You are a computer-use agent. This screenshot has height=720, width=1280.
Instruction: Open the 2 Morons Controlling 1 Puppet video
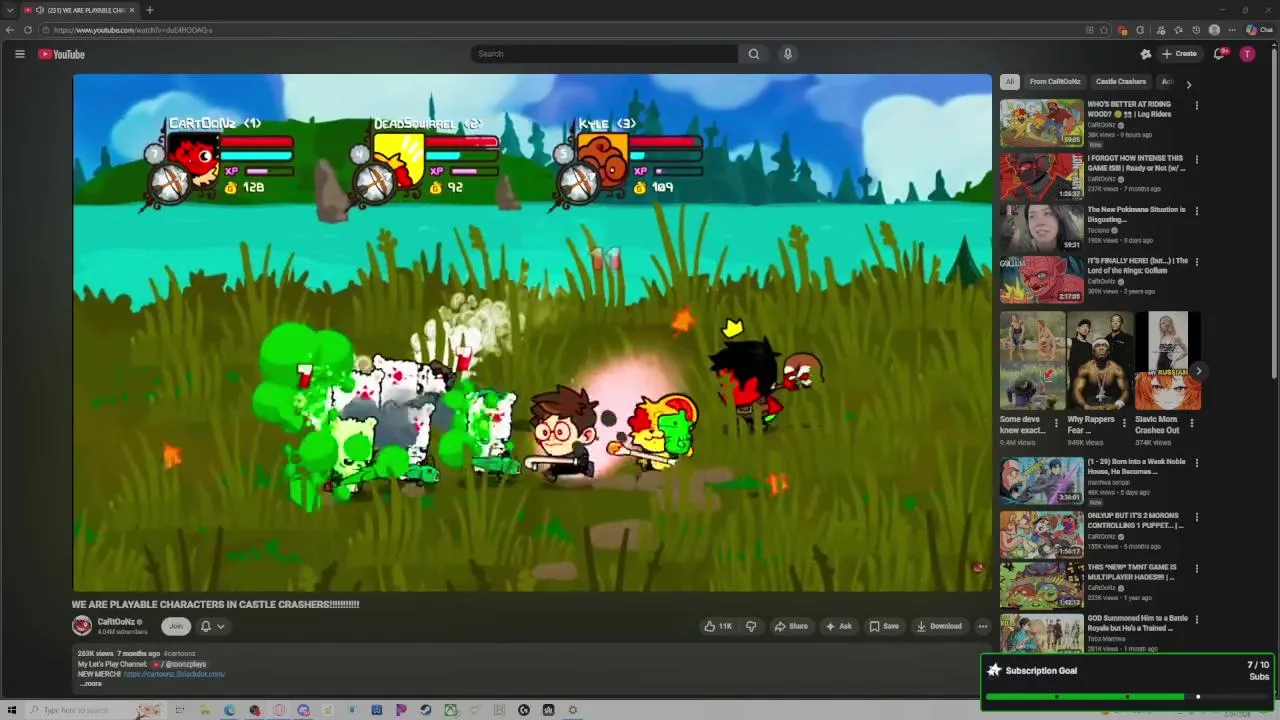pos(1041,534)
